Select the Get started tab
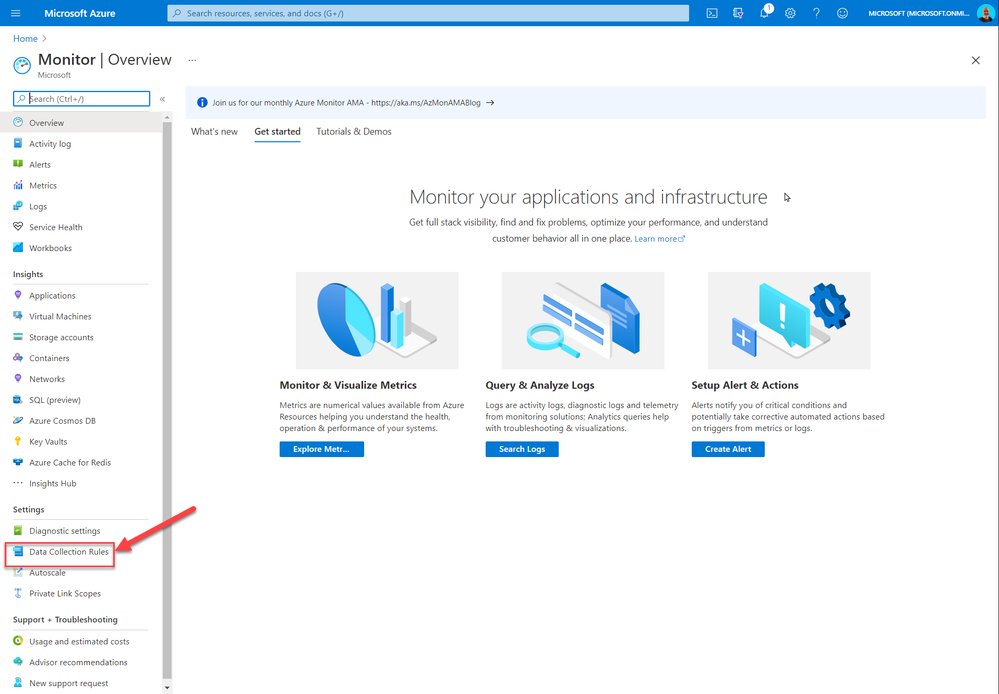This screenshot has height=694, width=999. click(277, 131)
